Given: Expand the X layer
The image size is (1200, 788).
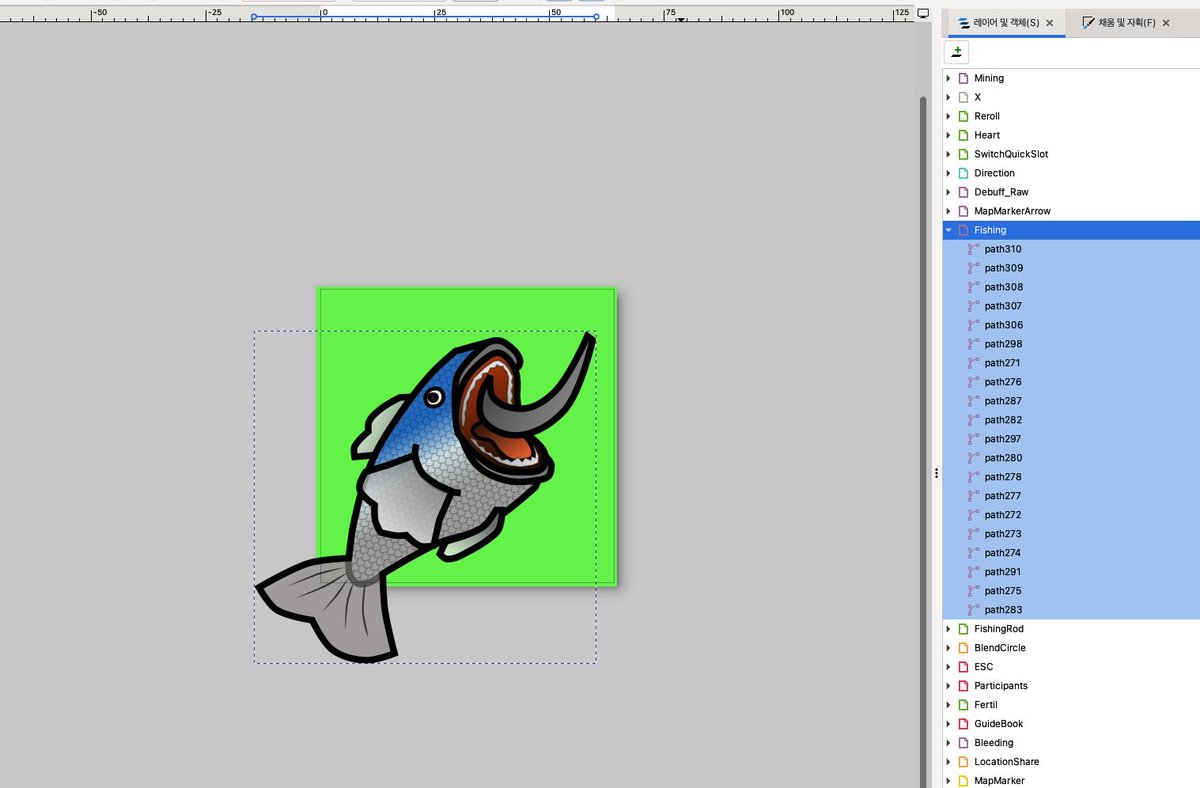Looking at the screenshot, I should [948, 97].
